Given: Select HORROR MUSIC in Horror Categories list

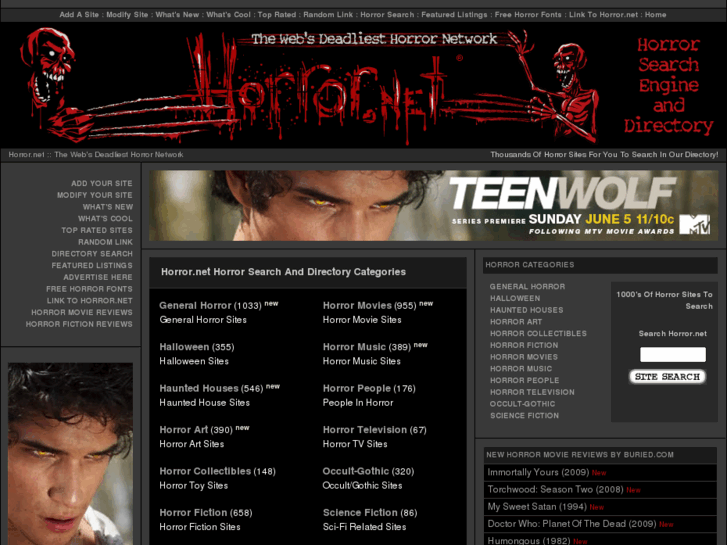Looking at the screenshot, I should [521, 369].
